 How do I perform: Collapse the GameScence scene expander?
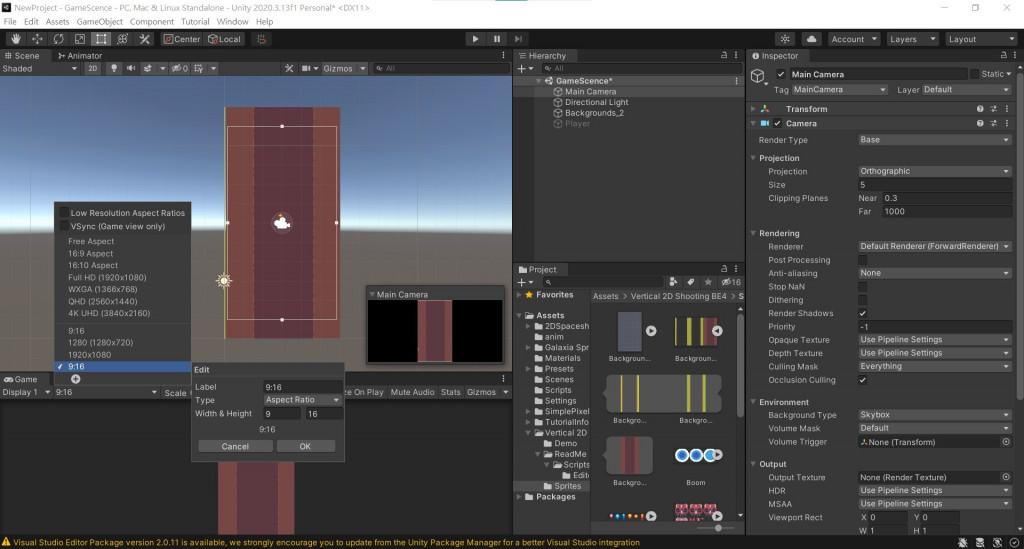[x=539, y=81]
